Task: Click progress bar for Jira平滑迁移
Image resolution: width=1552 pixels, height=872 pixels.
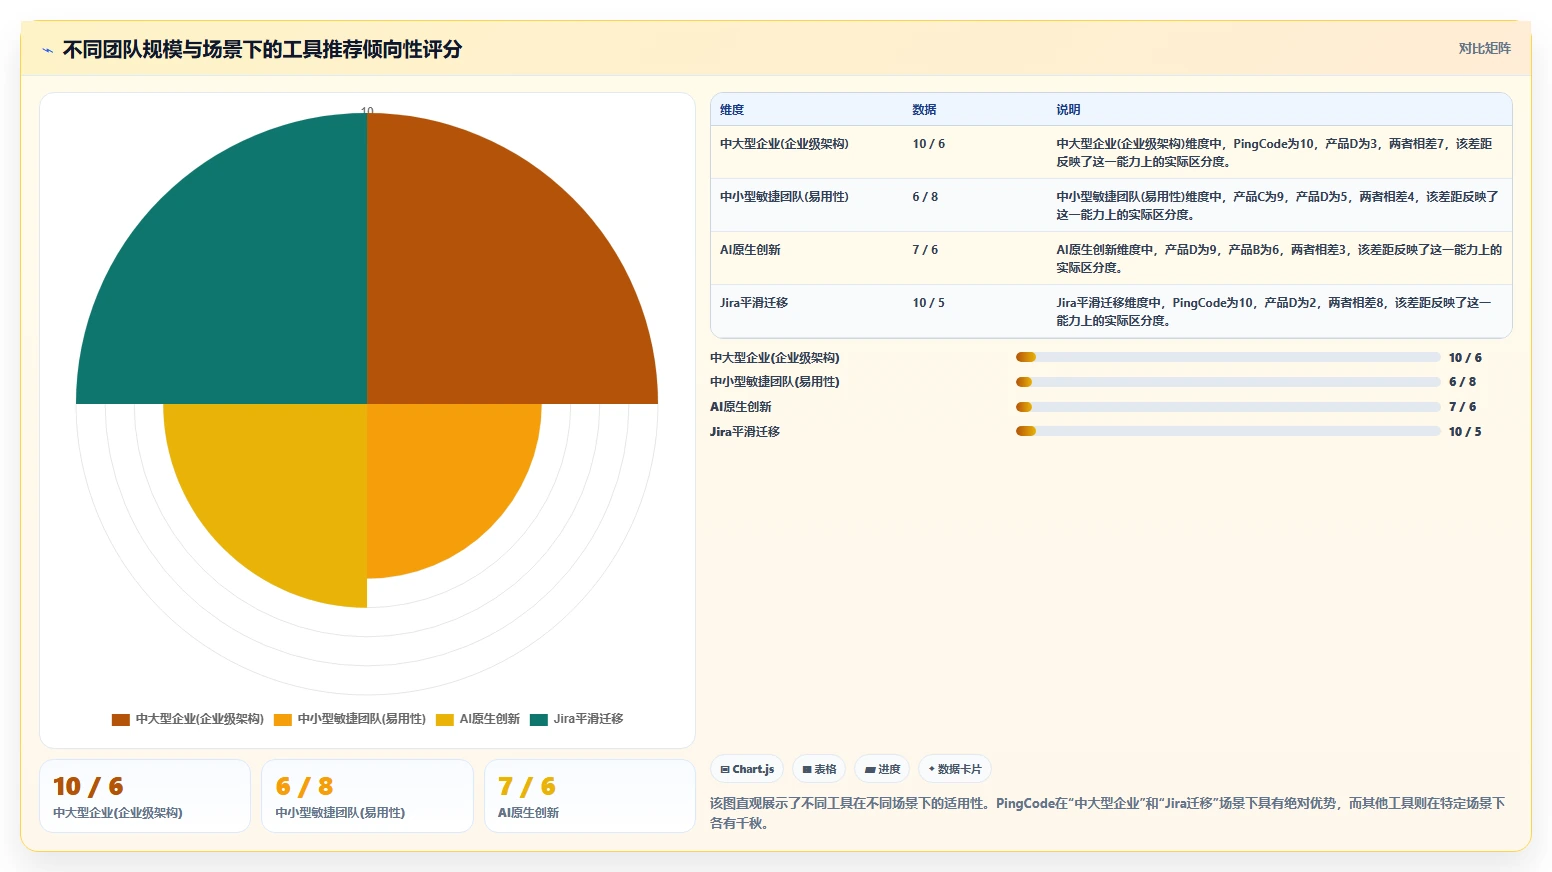Action: tap(1228, 432)
